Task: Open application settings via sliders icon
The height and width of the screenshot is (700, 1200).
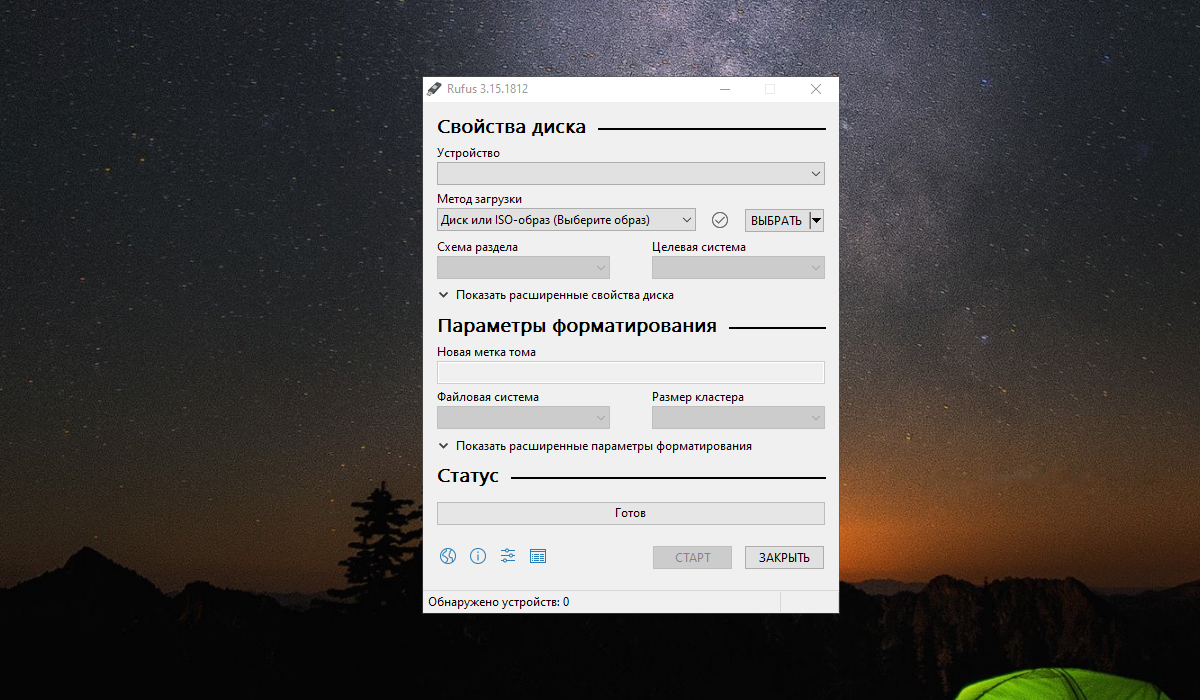Action: tap(508, 556)
